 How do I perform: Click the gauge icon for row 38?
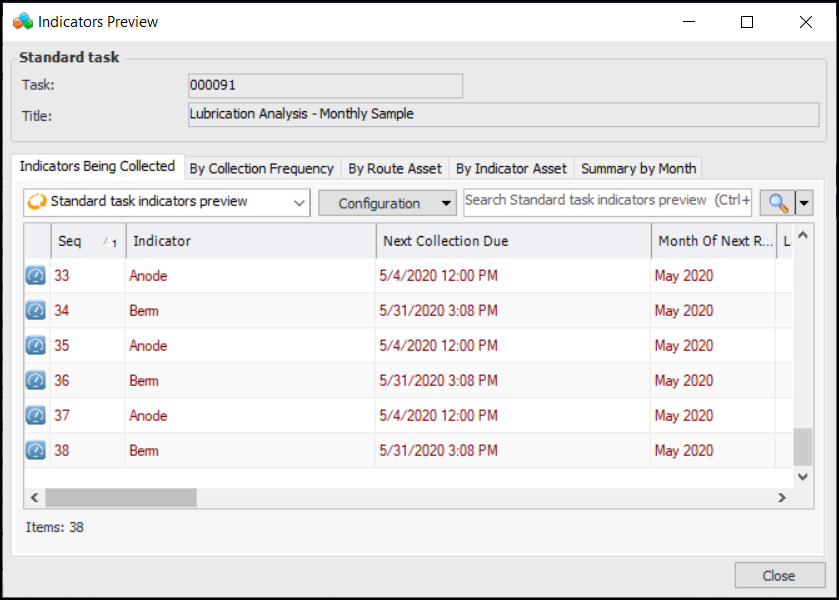[35, 451]
